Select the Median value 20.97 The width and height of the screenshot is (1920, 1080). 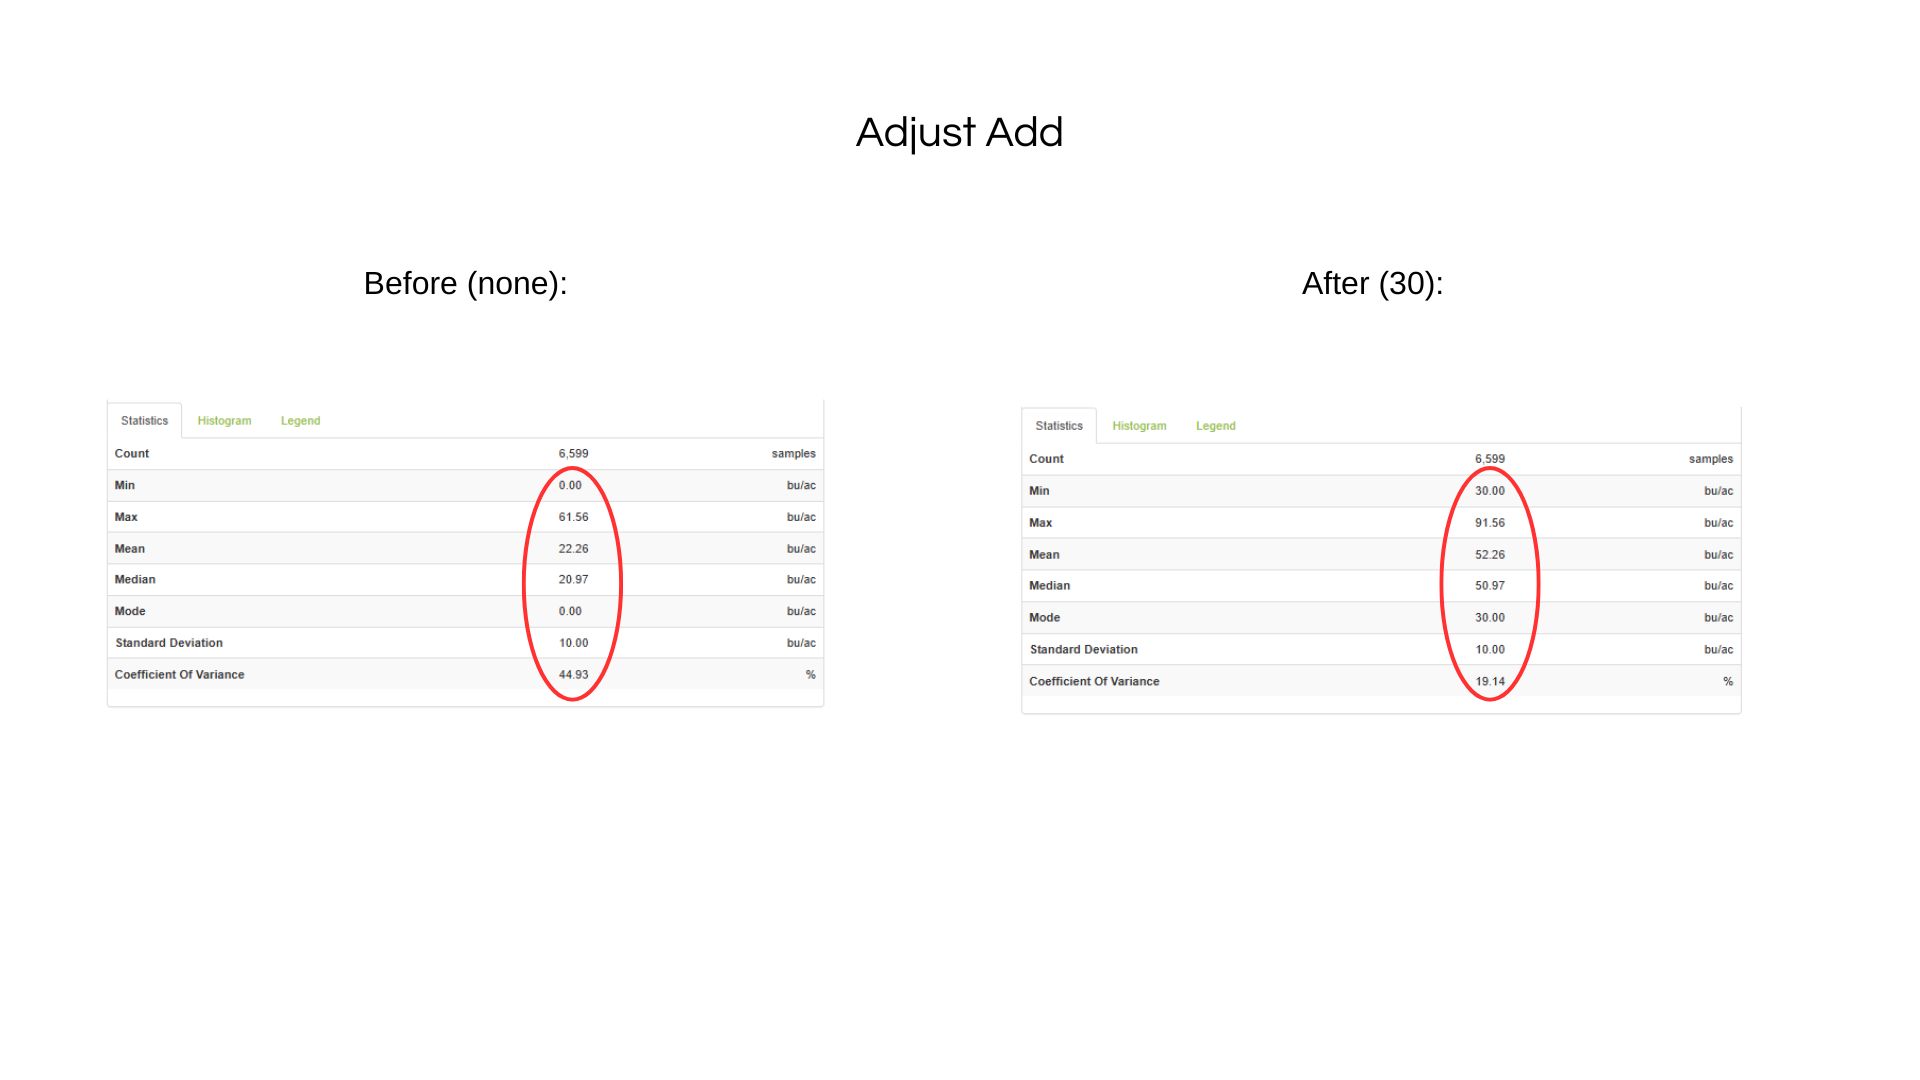coord(573,580)
